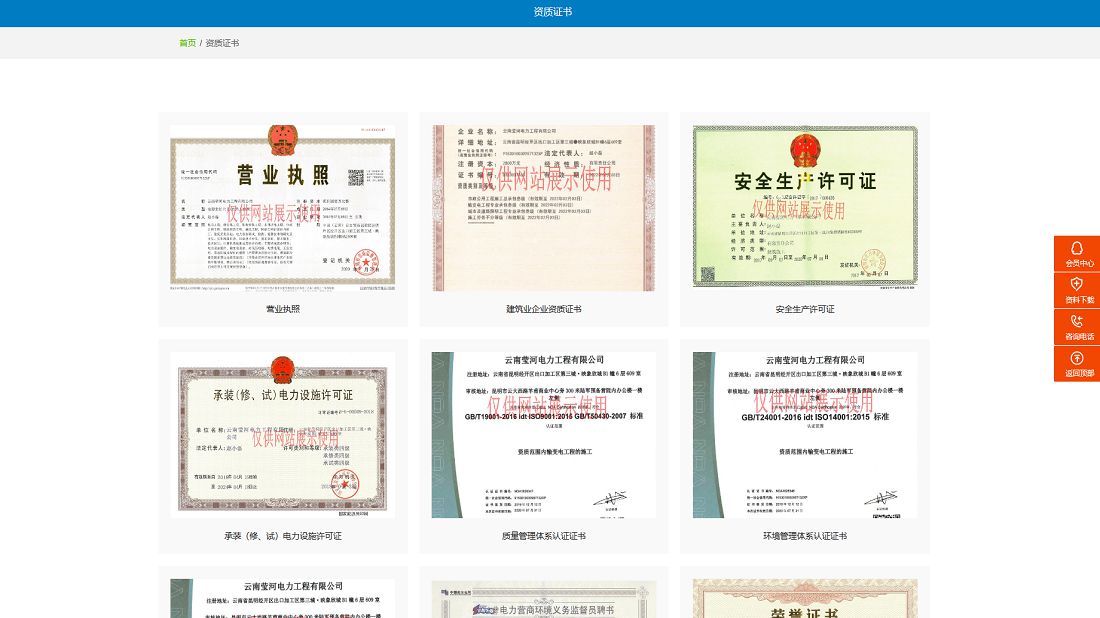Click 资质证书 in the breadcrumb
This screenshot has height=618, width=1100.
point(222,43)
